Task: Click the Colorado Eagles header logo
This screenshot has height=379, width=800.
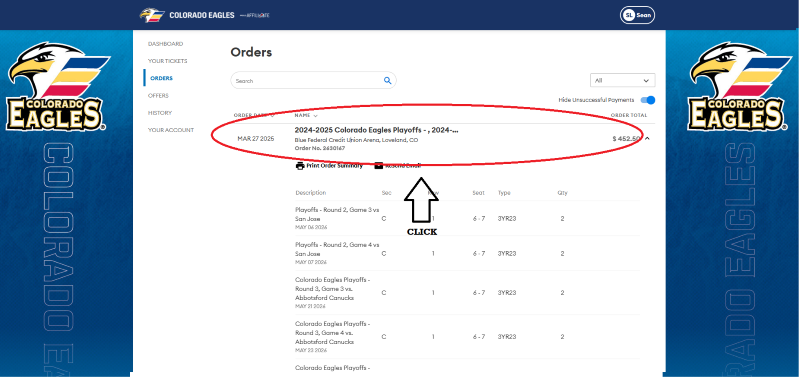Action: coord(187,15)
